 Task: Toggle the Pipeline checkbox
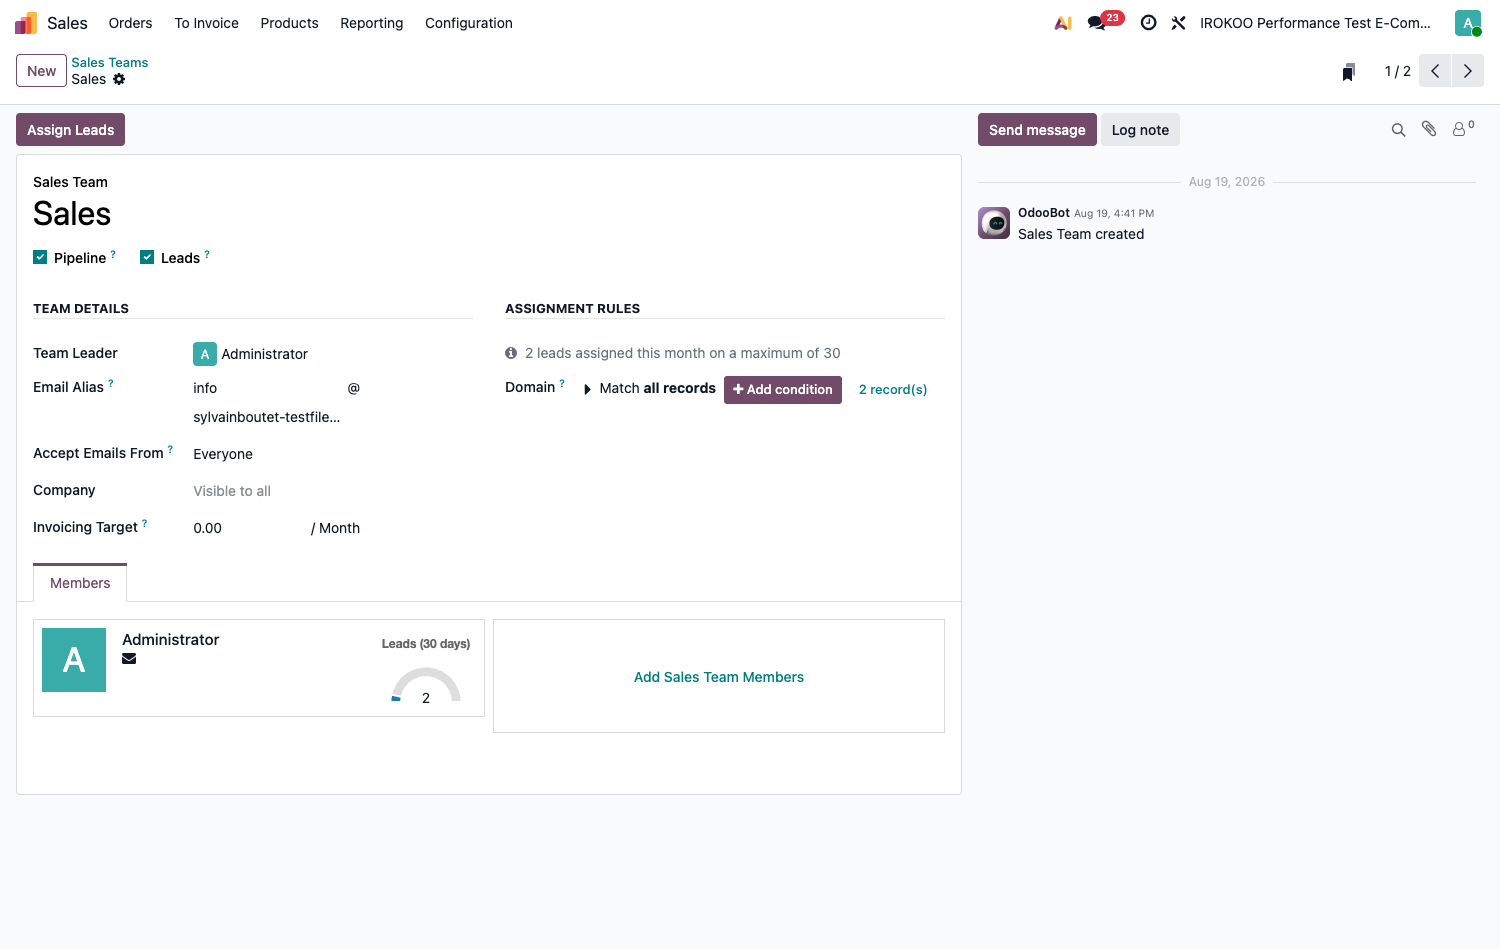point(40,257)
